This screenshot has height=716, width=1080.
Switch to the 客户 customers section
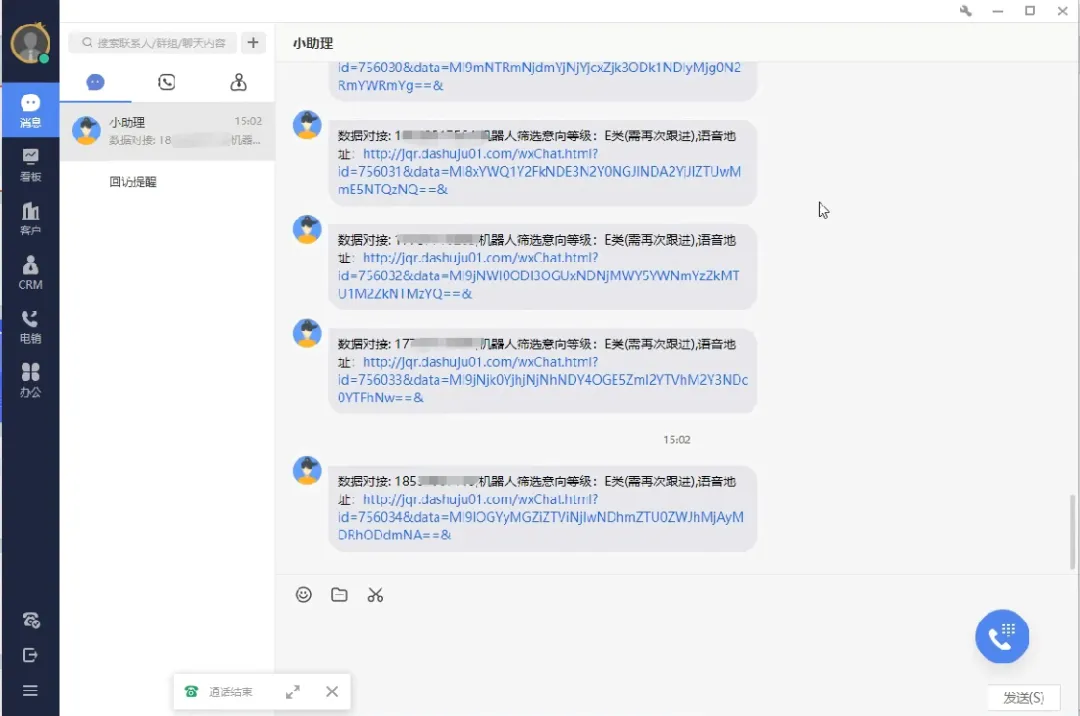point(30,218)
